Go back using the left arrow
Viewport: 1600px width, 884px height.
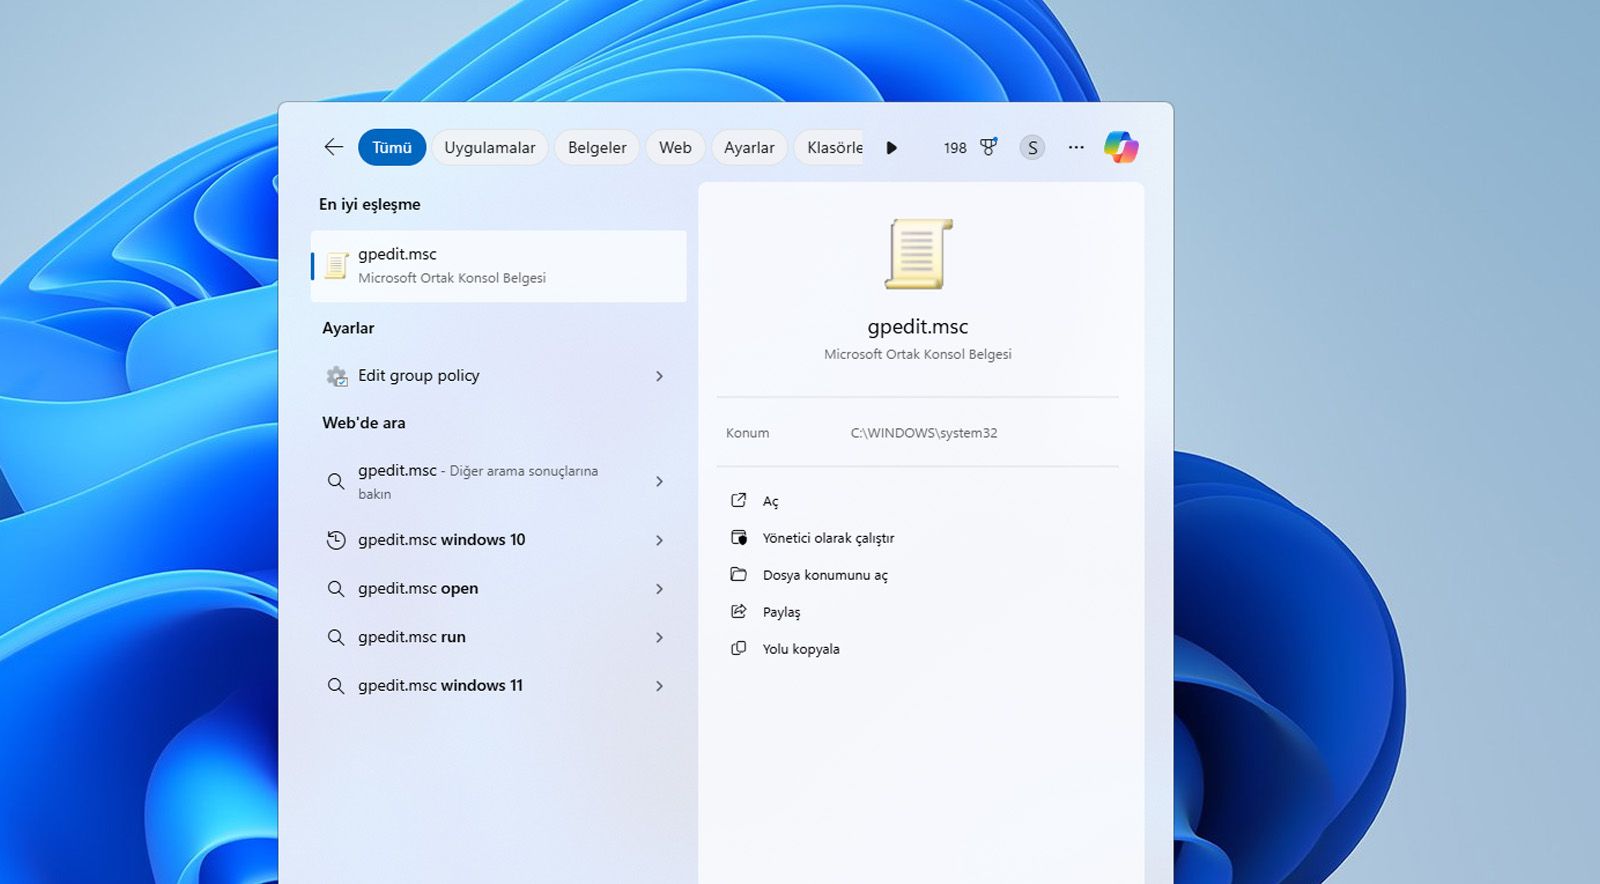[334, 147]
